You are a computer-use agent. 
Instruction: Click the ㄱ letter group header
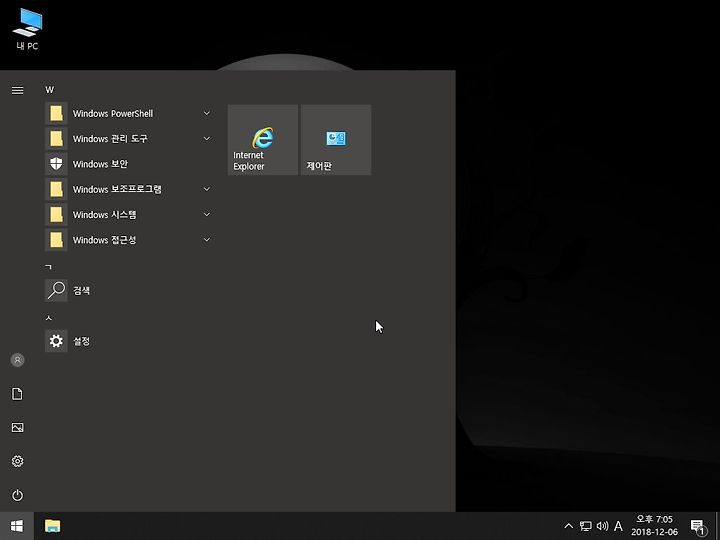49,267
